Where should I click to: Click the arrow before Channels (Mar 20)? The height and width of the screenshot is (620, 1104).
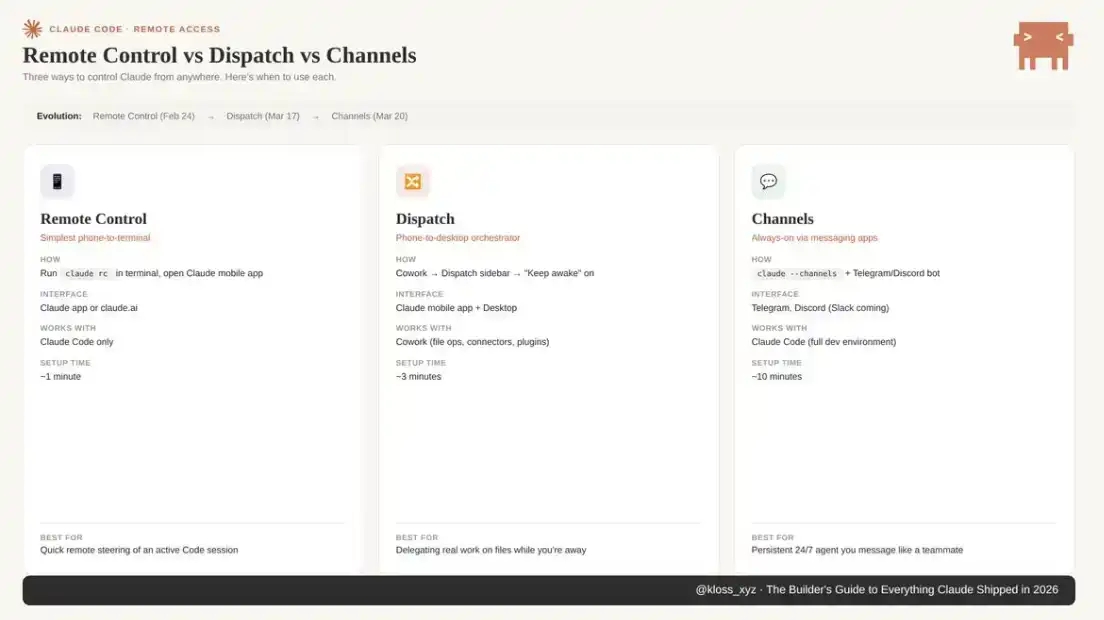tap(316, 117)
